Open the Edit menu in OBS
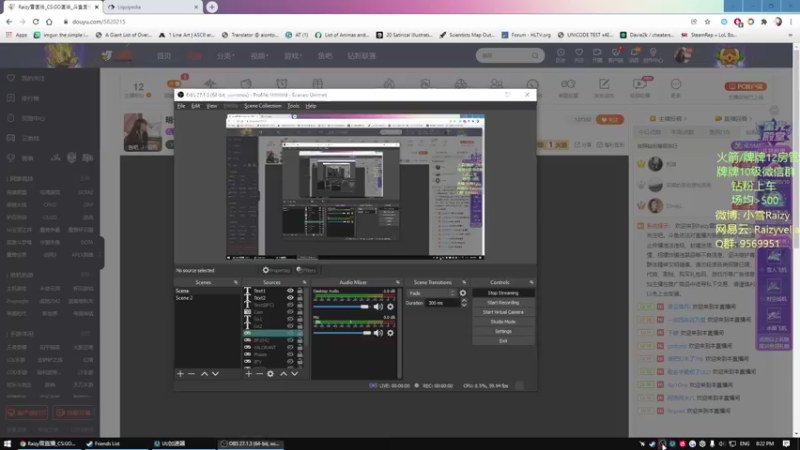 pyautogui.click(x=195, y=106)
